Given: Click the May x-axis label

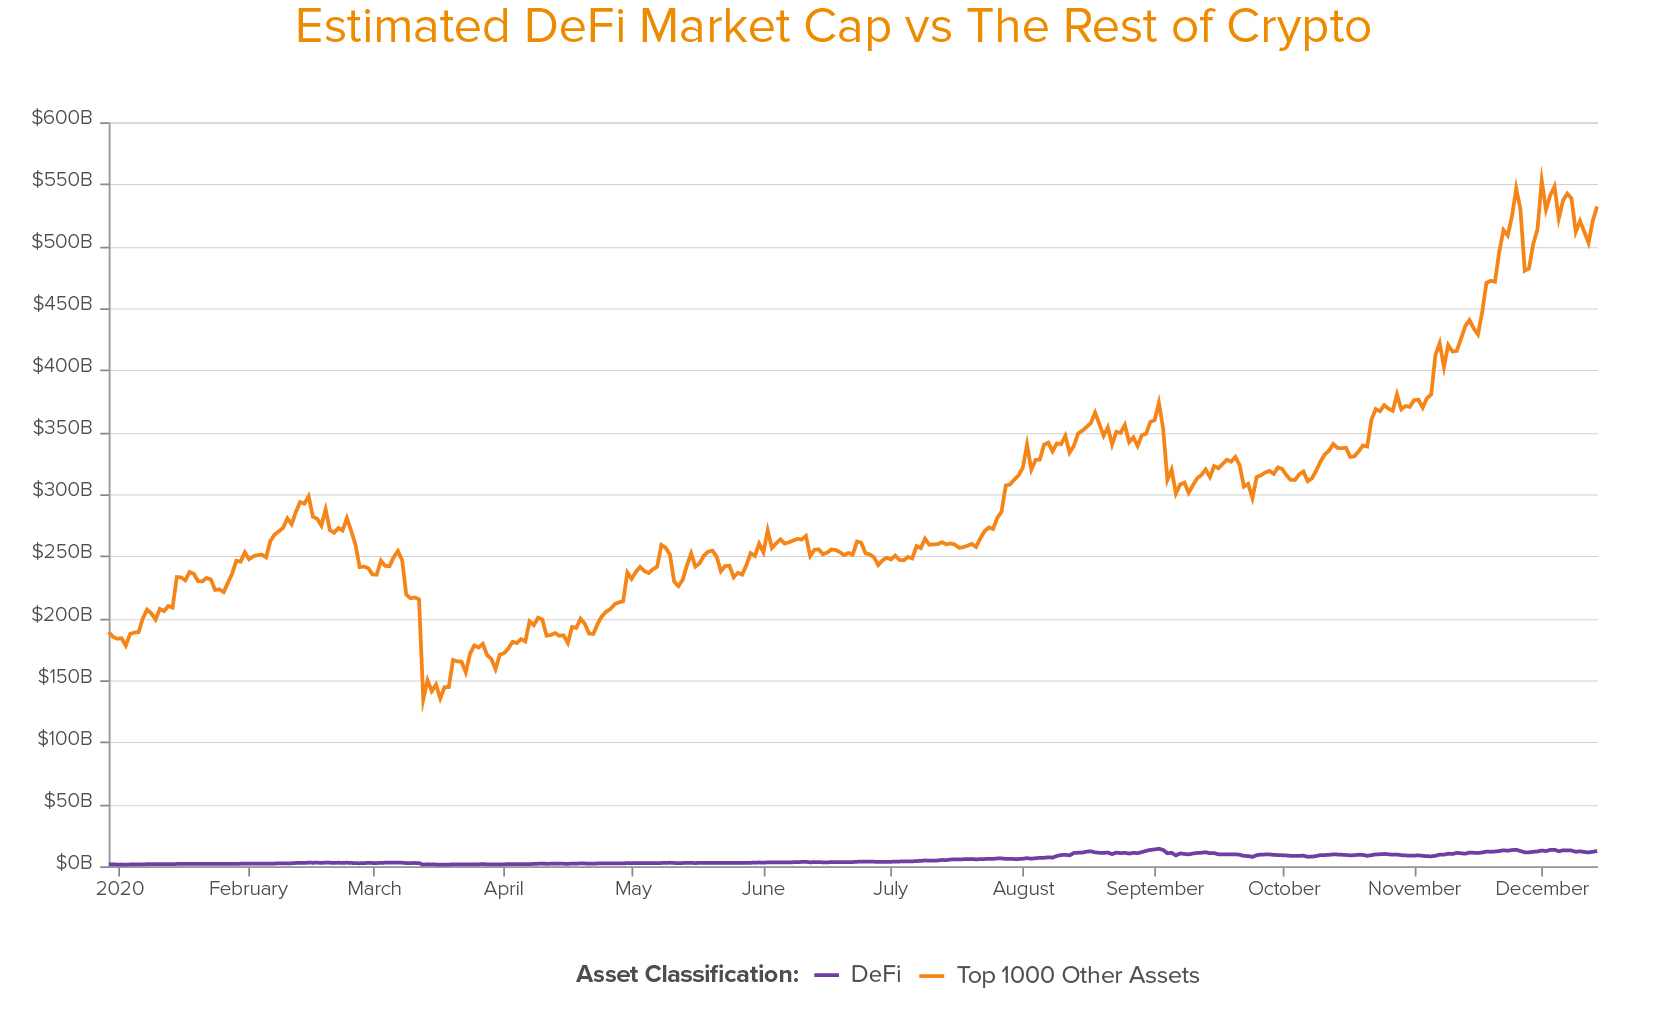Looking at the screenshot, I should tap(633, 889).
